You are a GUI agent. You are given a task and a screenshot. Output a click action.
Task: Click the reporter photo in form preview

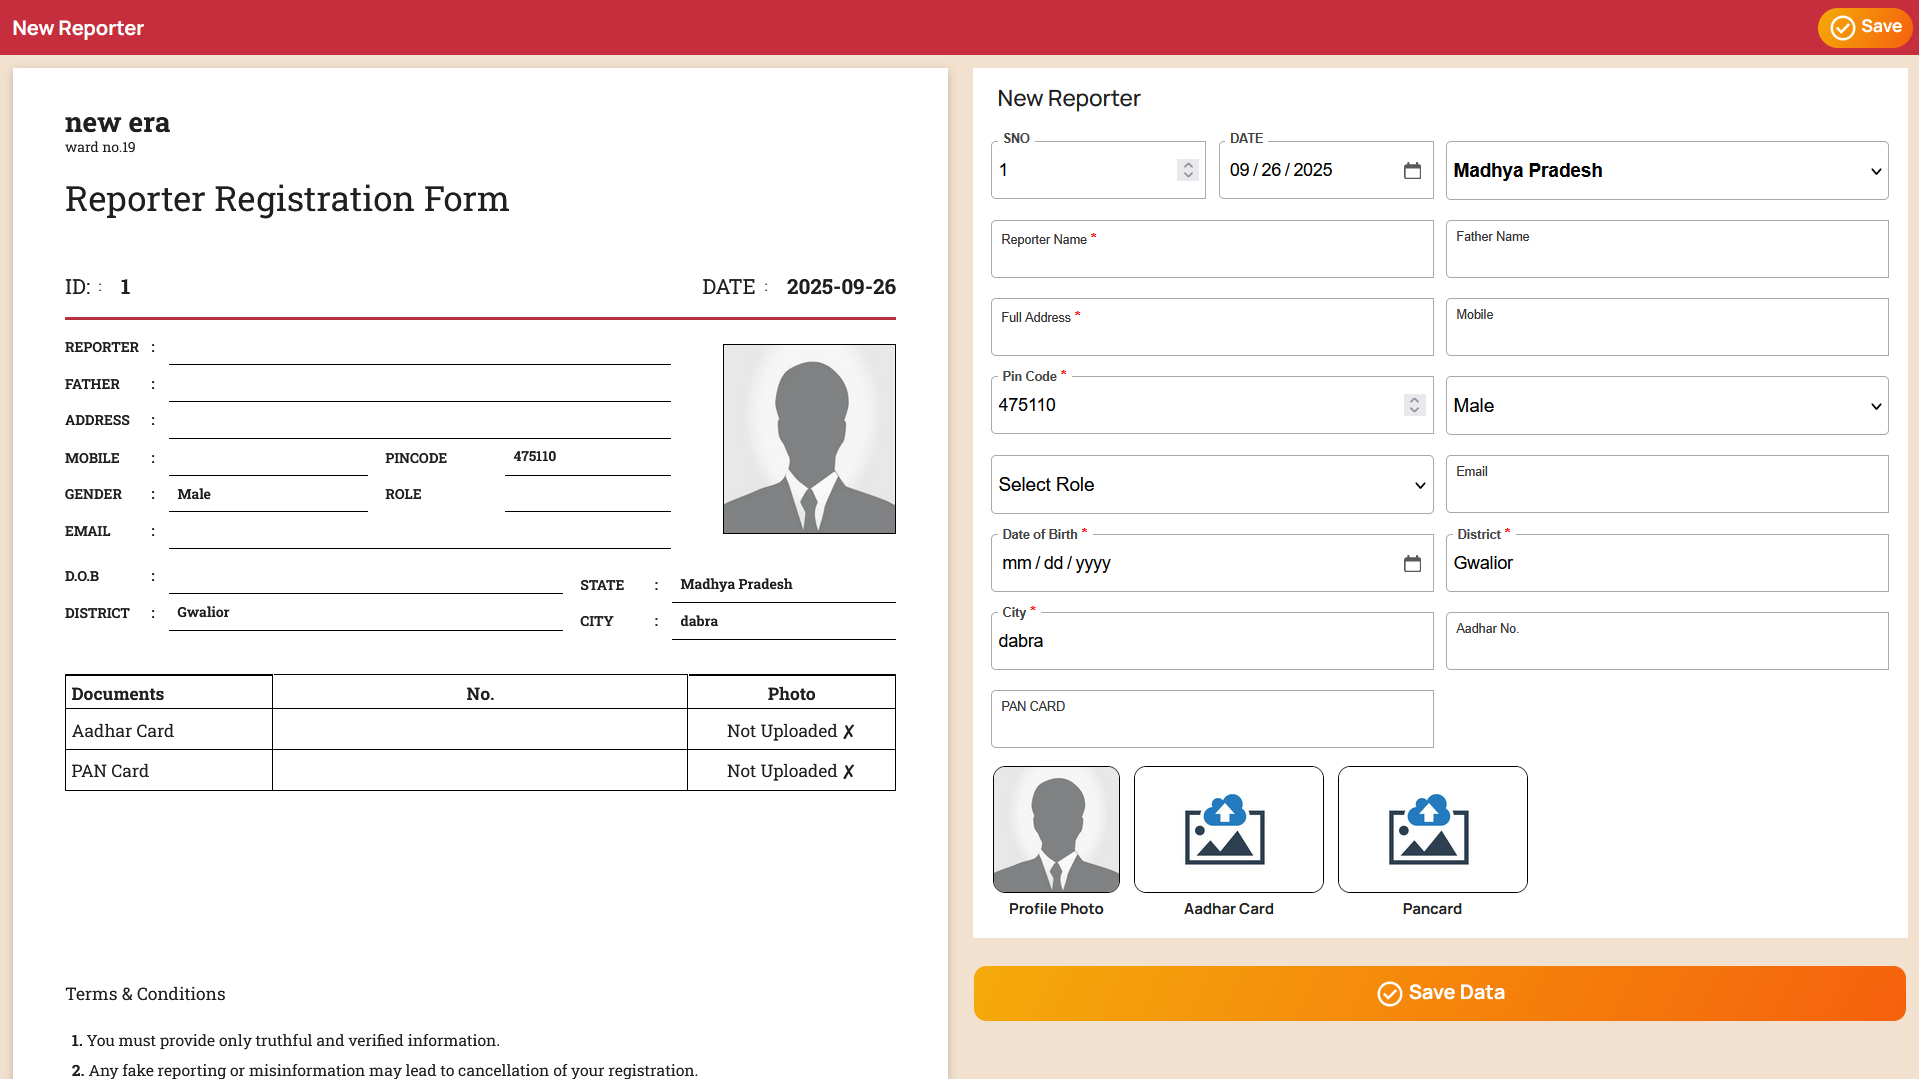click(x=809, y=439)
